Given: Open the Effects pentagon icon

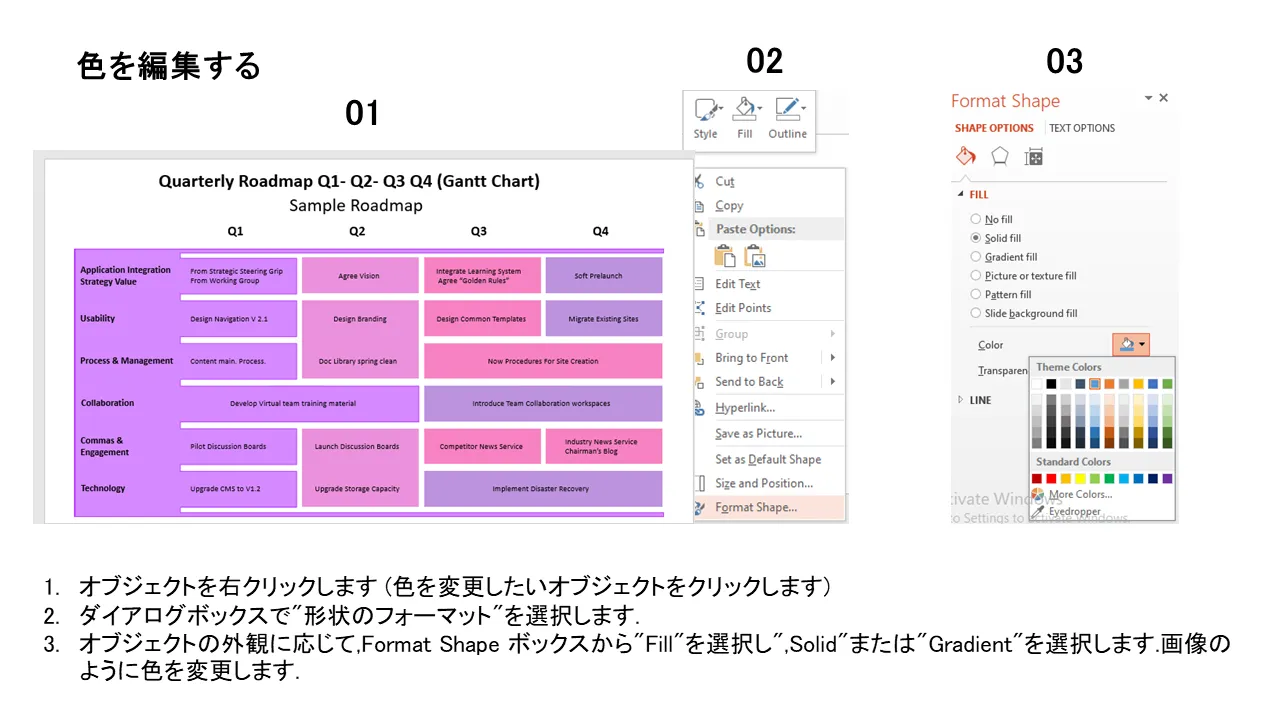Looking at the screenshot, I should click(x=999, y=157).
